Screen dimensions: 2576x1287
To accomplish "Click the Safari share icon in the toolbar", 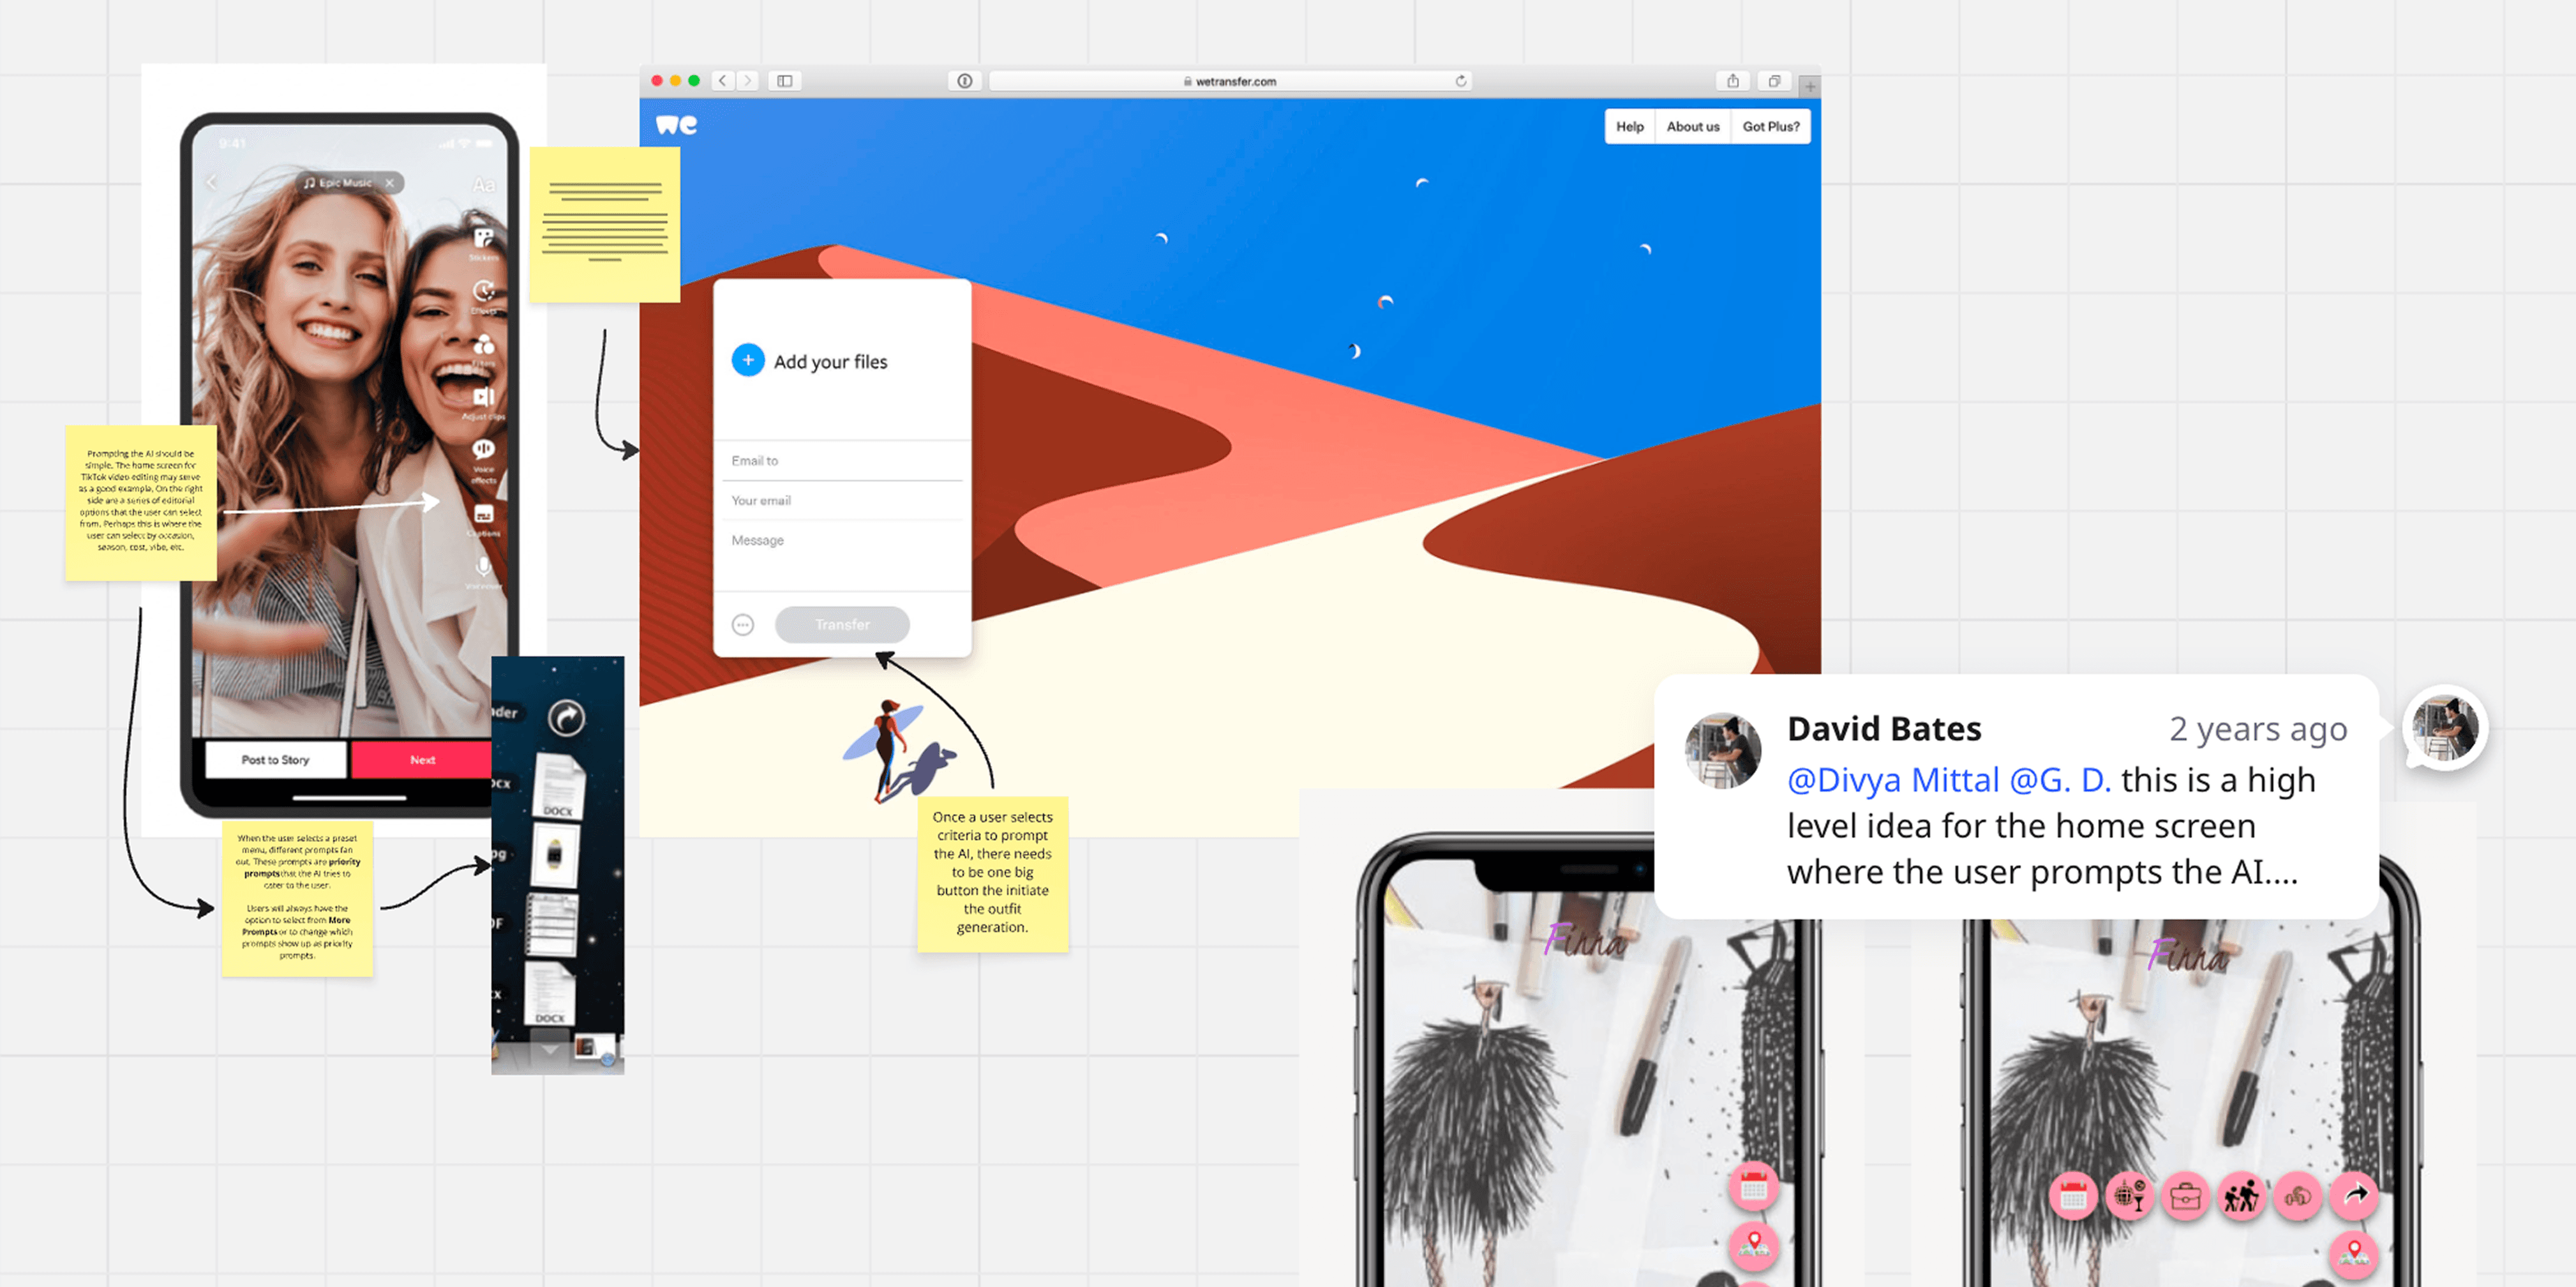I will (1732, 81).
